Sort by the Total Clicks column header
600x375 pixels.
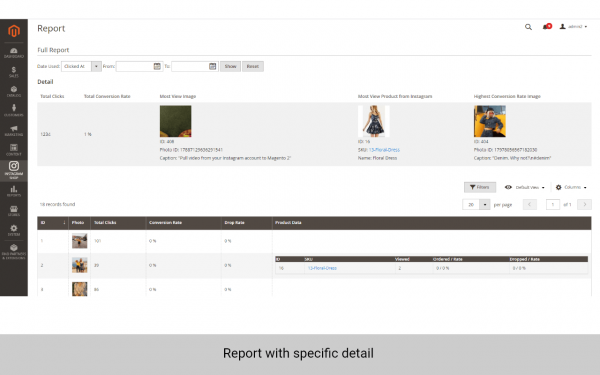pyautogui.click(x=118, y=223)
